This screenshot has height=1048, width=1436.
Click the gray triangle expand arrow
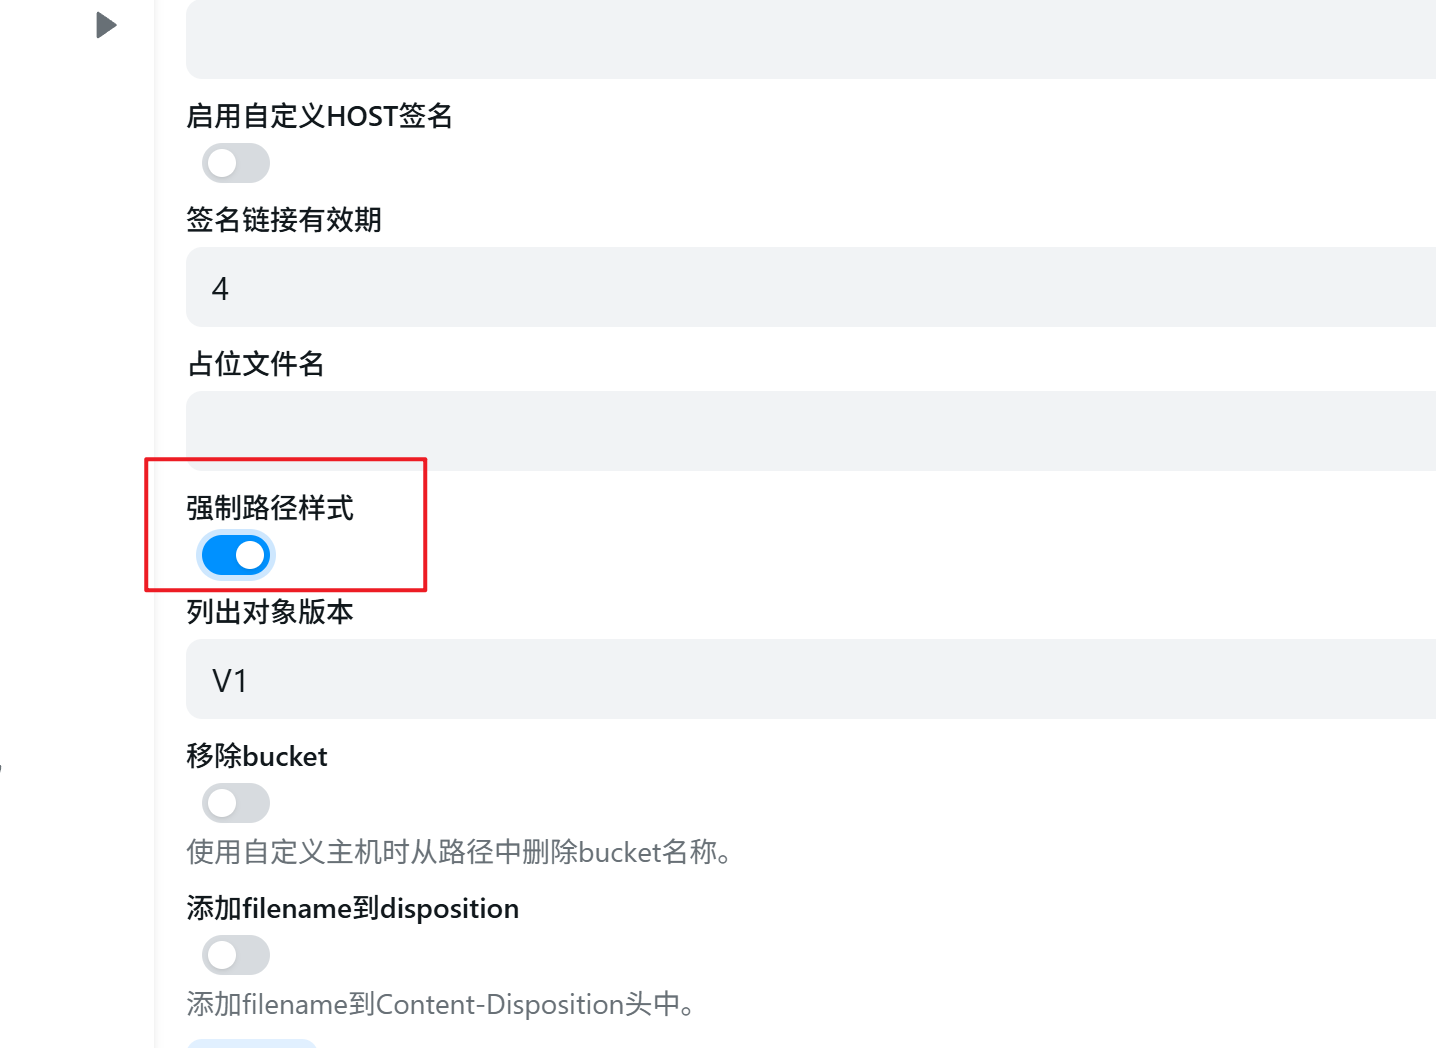(x=106, y=25)
